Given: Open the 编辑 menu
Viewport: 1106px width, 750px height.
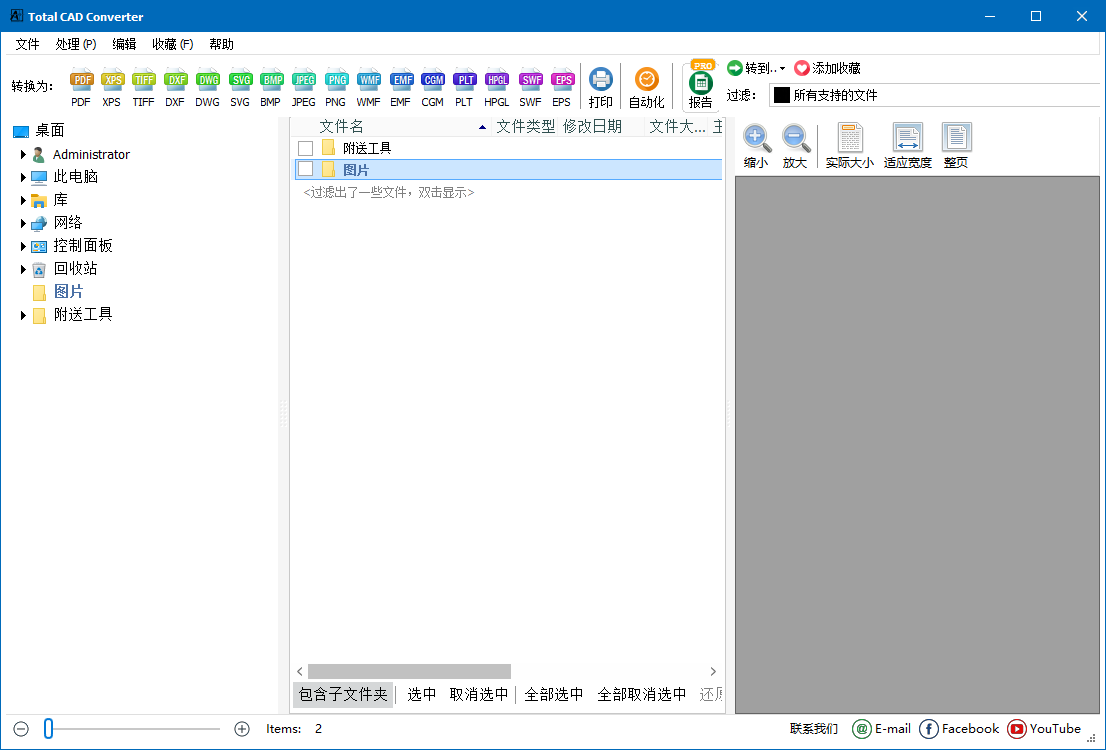Looking at the screenshot, I should [x=124, y=44].
